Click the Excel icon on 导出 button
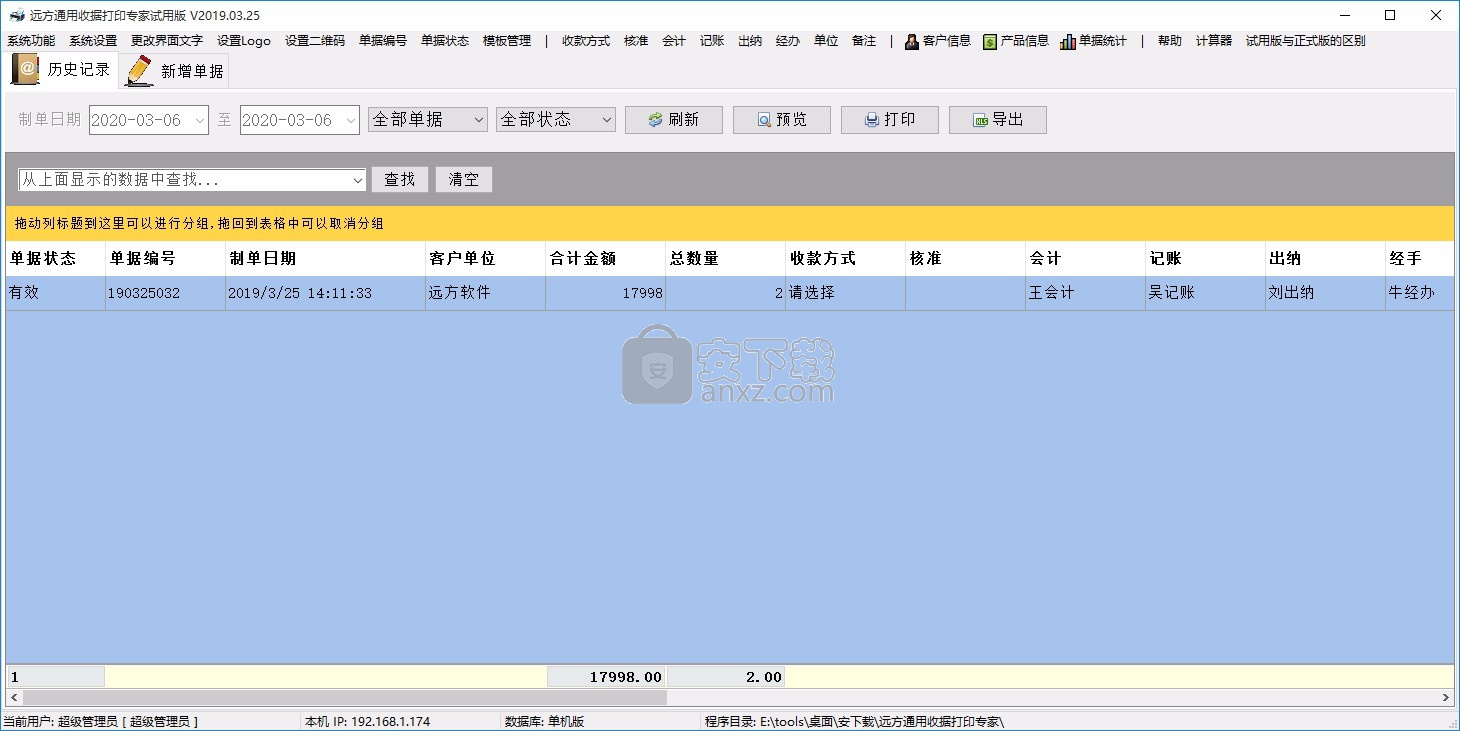This screenshot has height=731, width=1460. (x=981, y=120)
